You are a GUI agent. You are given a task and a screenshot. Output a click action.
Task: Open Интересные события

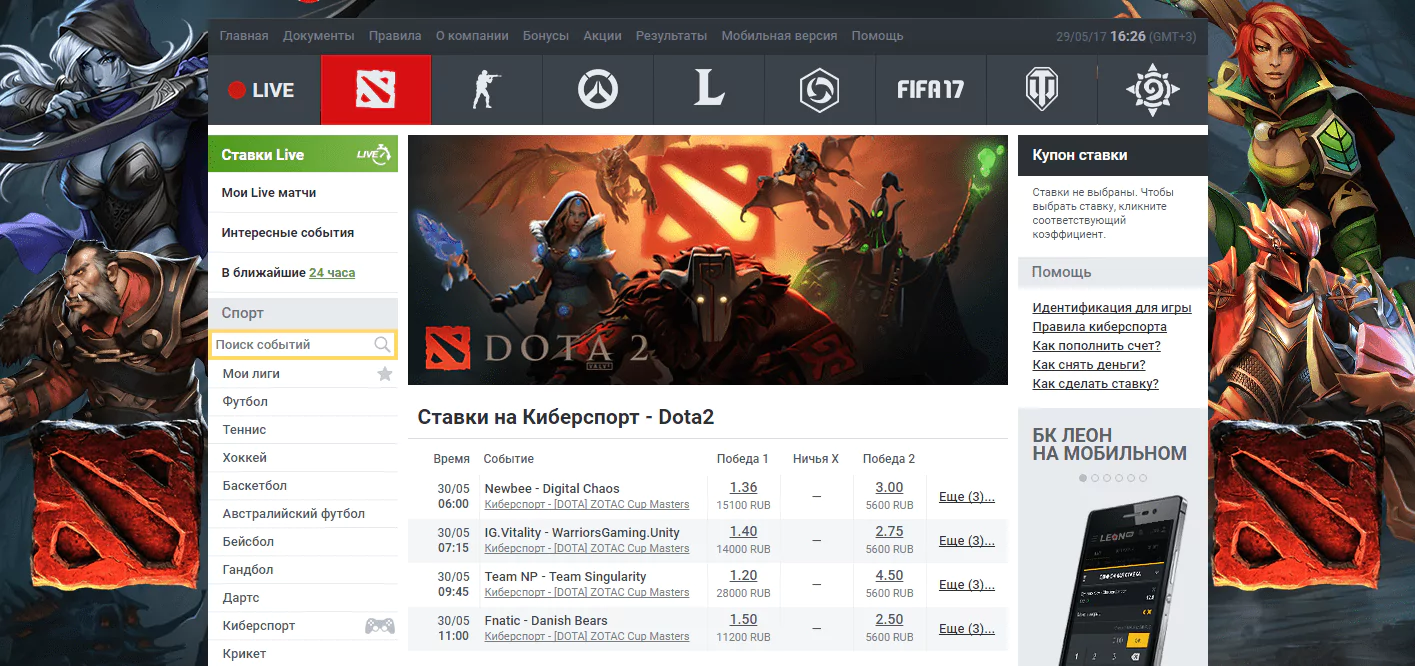[x=288, y=232]
